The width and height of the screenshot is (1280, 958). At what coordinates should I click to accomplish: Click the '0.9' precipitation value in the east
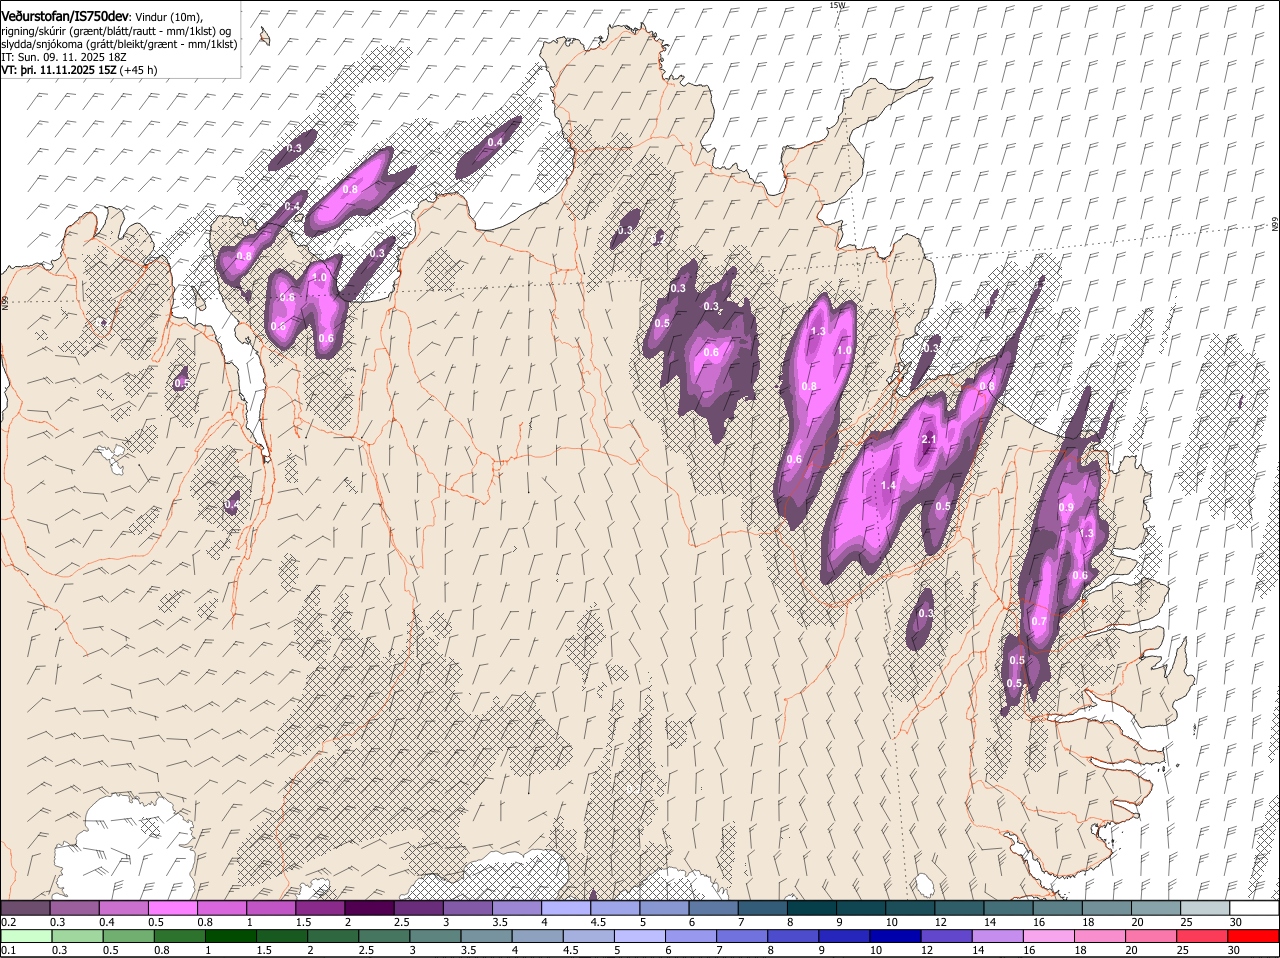pyautogui.click(x=1066, y=508)
